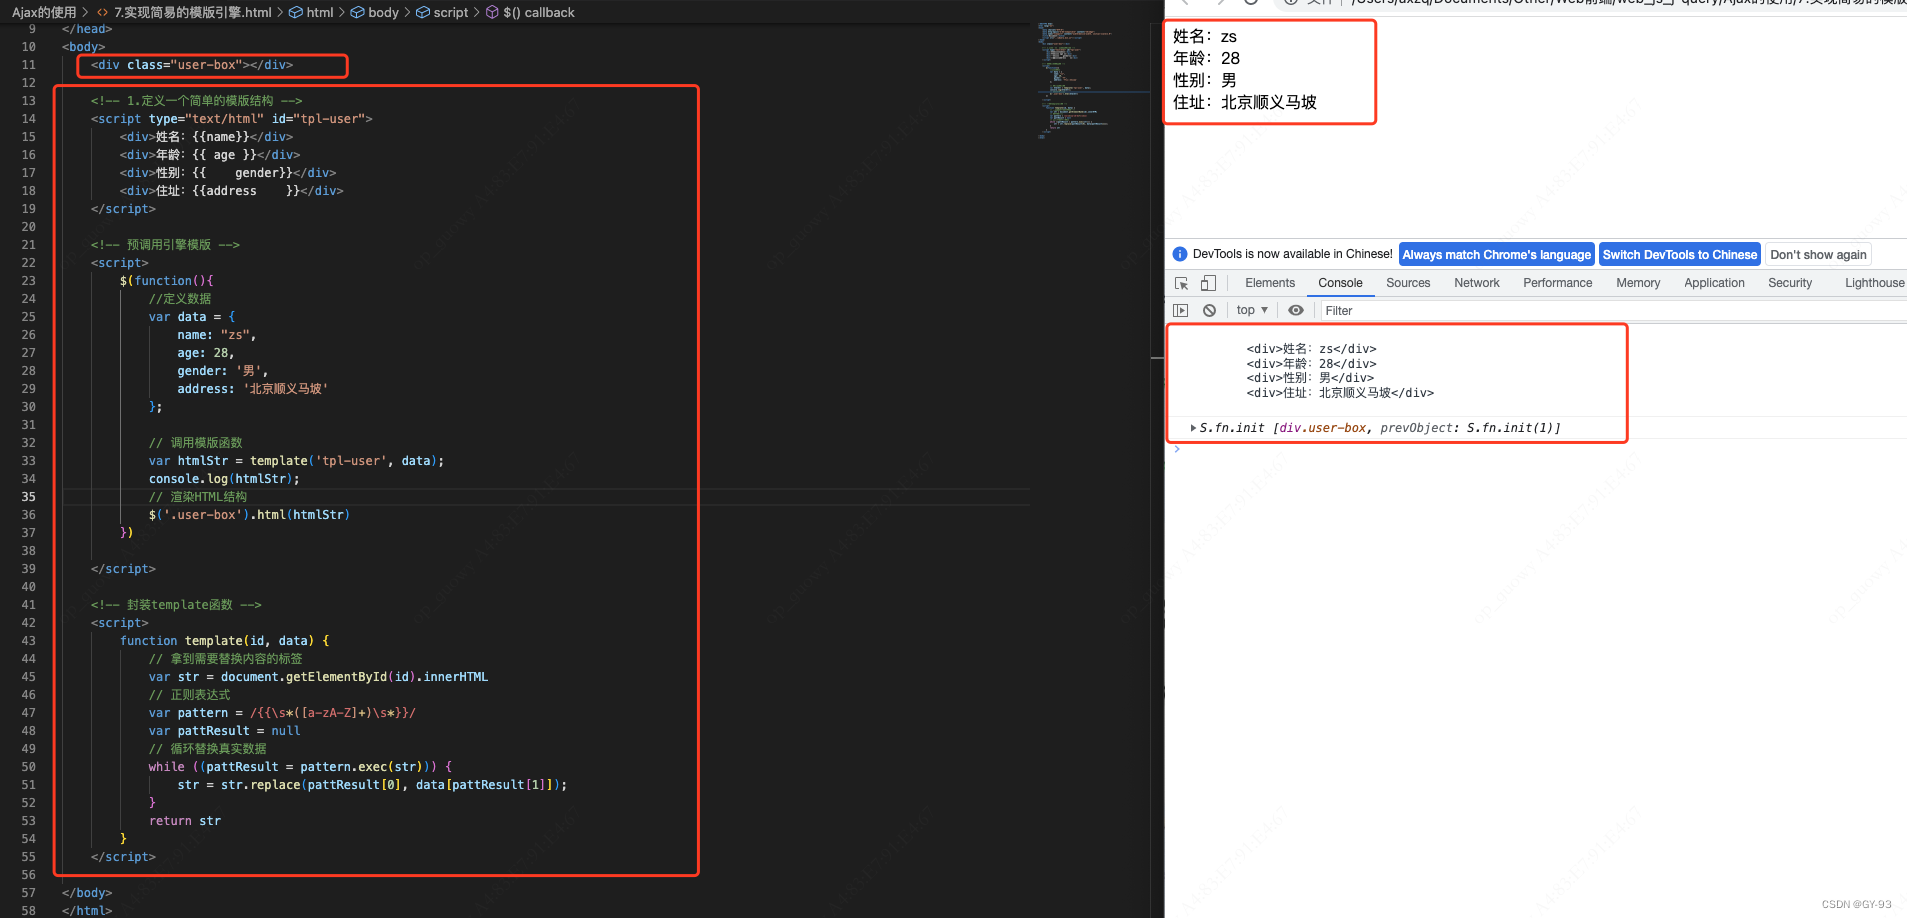Focus the console Filter input field
Screen dimensions: 1907x918
tap(1612, 311)
